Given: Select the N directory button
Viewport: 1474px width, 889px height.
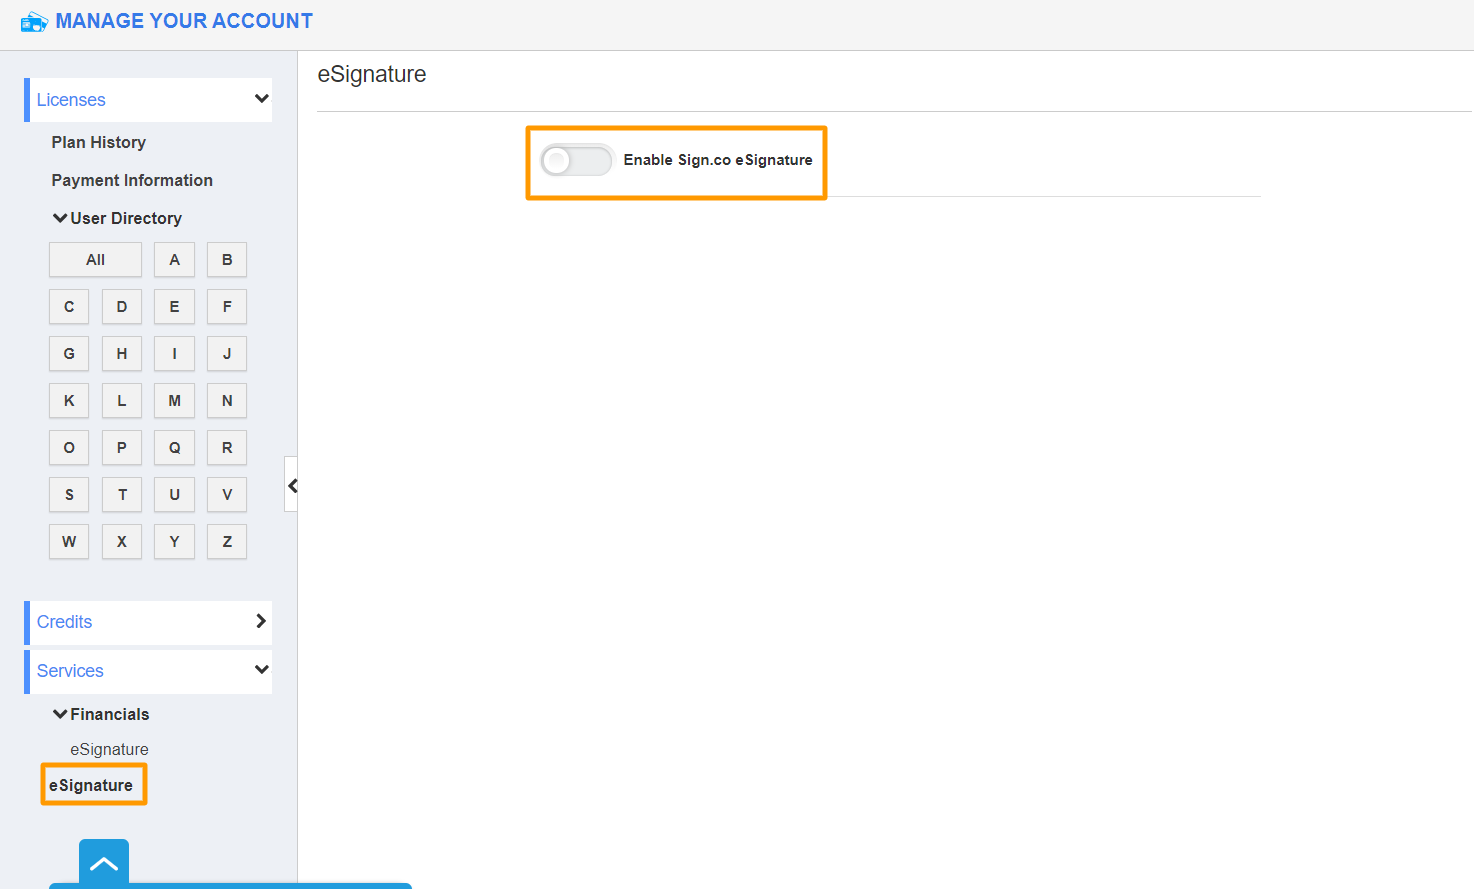Looking at the screenshot, I should (227, 401).
